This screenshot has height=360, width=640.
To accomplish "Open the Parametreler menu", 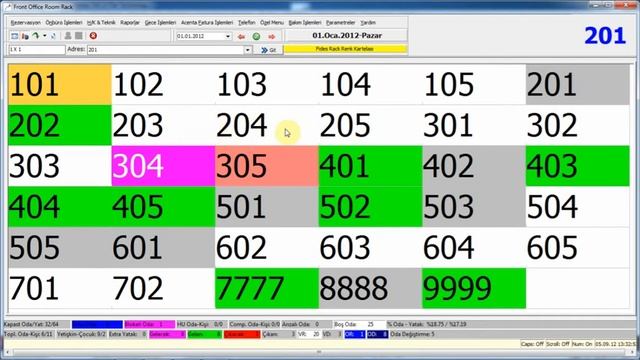I will click(x=340, y=22).
